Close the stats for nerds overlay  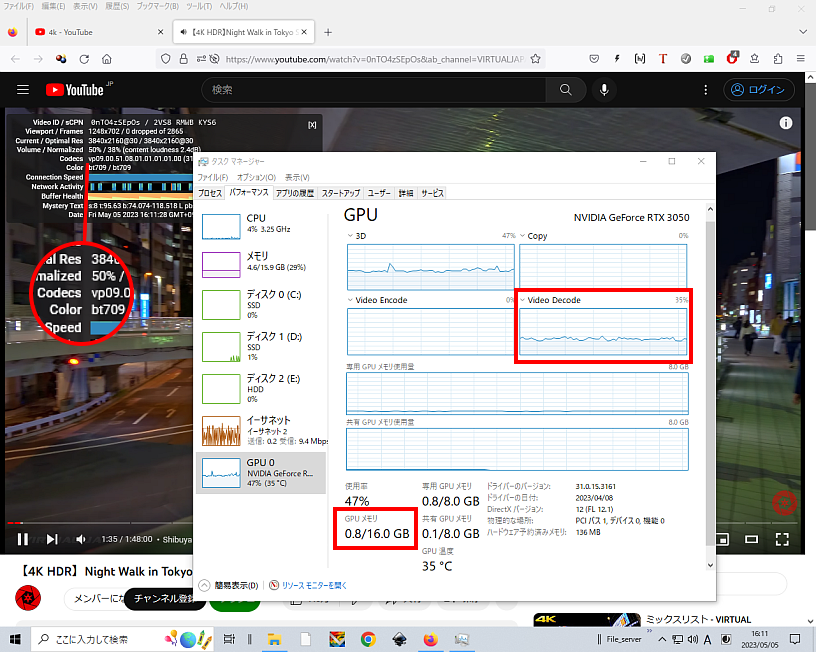(x=312, y=125)
